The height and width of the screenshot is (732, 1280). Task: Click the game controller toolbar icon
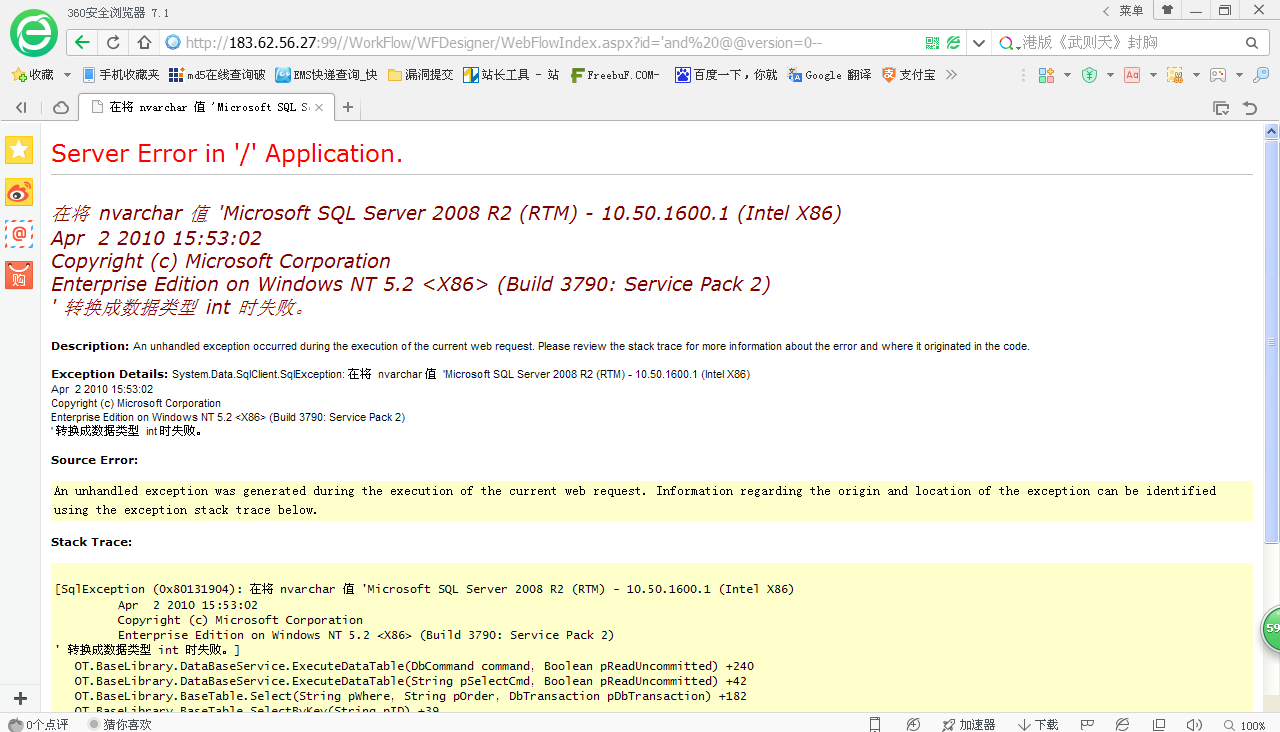(x=1218, y=75)
